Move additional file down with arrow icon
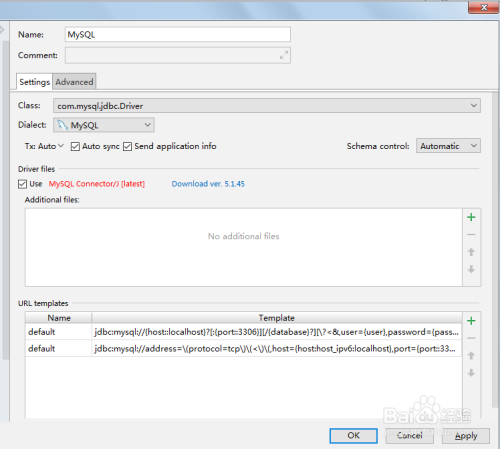This screenshot has height=449, width=500. tap(471, 269)
